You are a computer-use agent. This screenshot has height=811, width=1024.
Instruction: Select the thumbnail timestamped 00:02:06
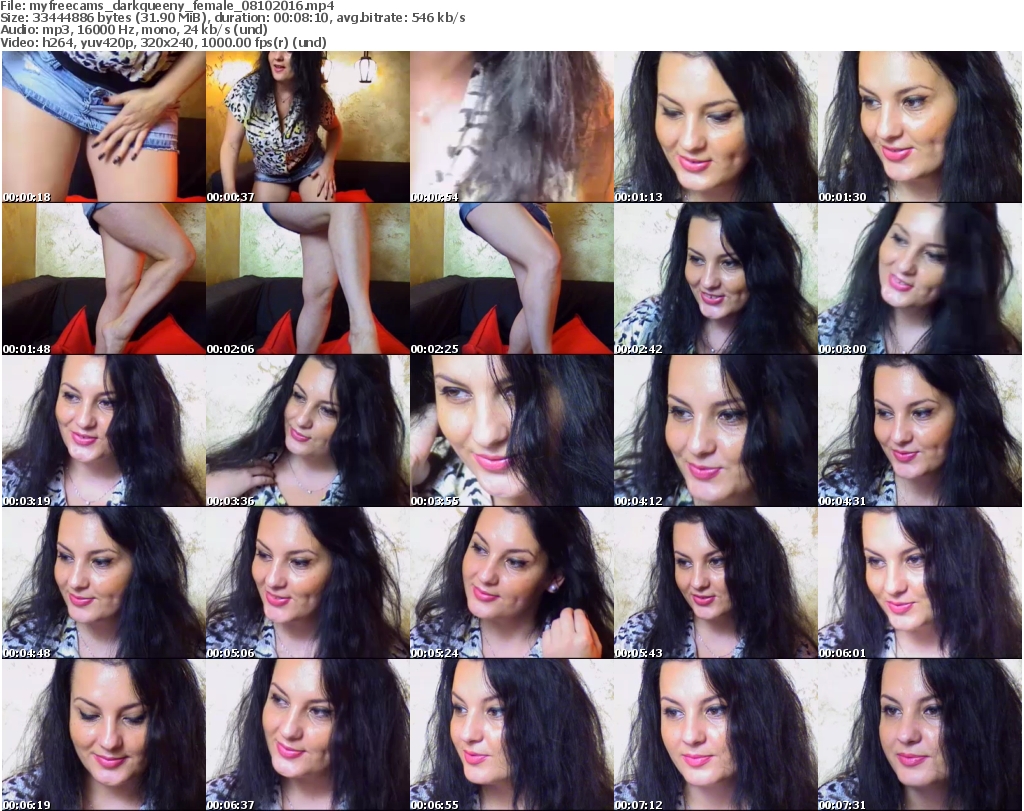point(307,279)
